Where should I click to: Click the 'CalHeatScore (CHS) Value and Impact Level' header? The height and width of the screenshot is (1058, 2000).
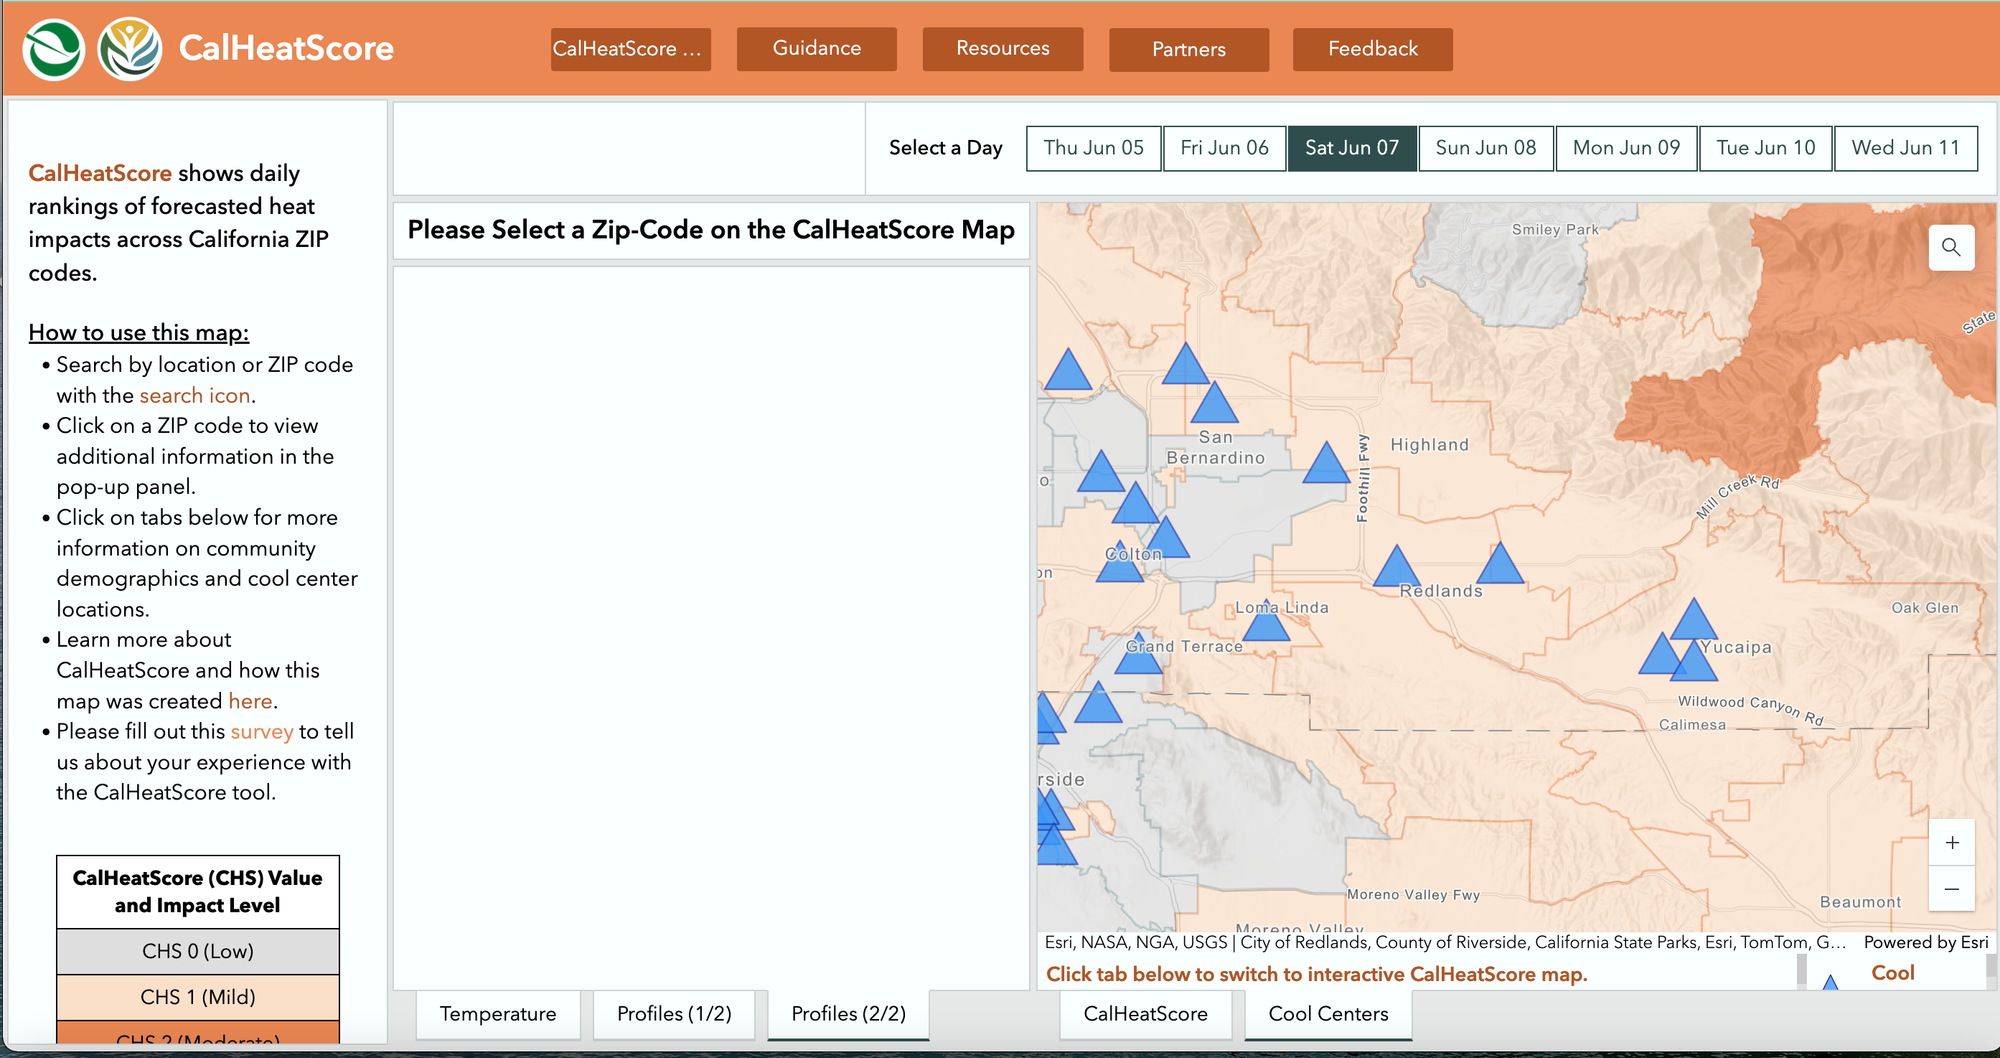(x=198, y=892)
